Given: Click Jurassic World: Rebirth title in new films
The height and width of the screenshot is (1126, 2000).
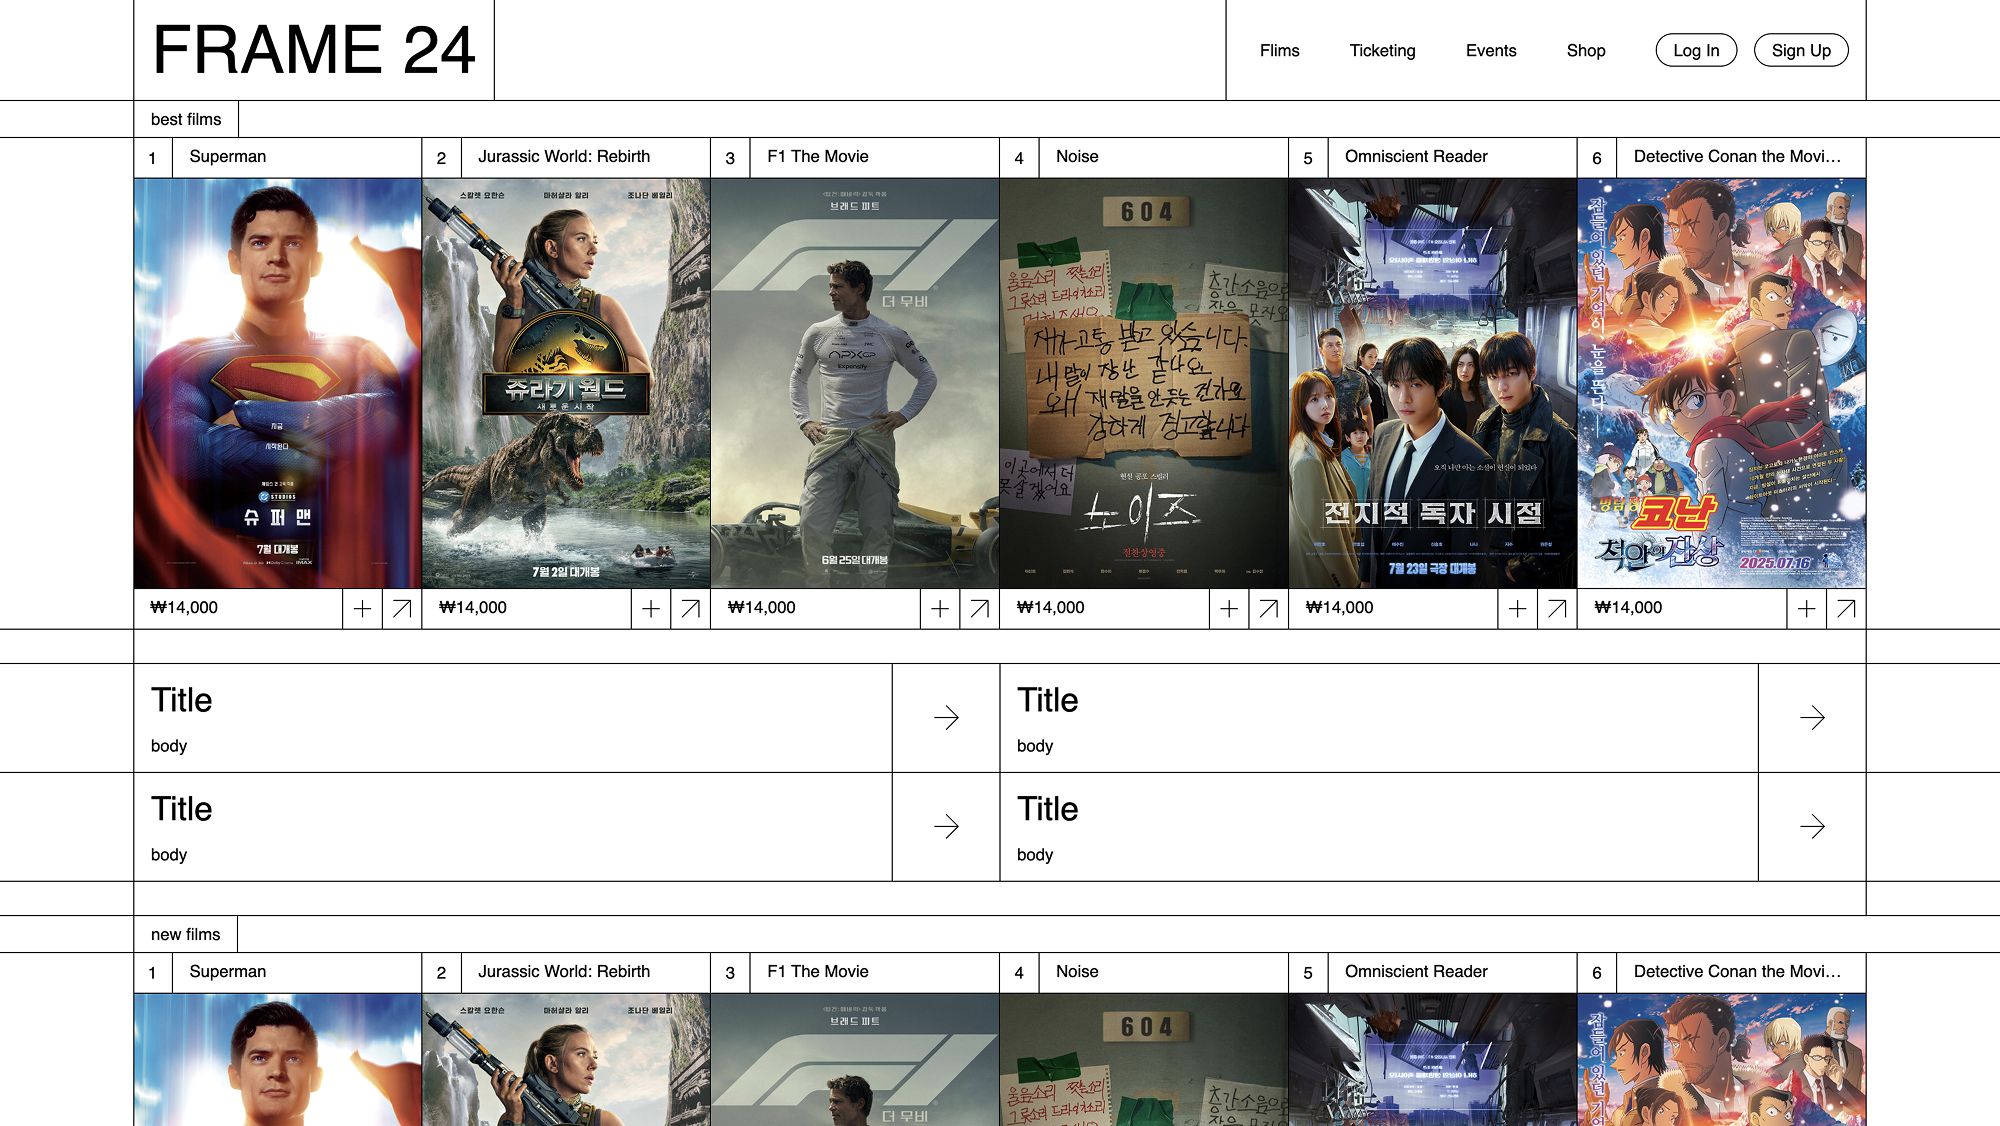Looking at the screenshot, I should (x=564, y=972).
